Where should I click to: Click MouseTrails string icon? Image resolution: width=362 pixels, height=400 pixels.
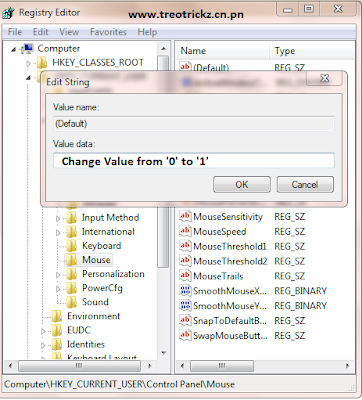point(185,276)
